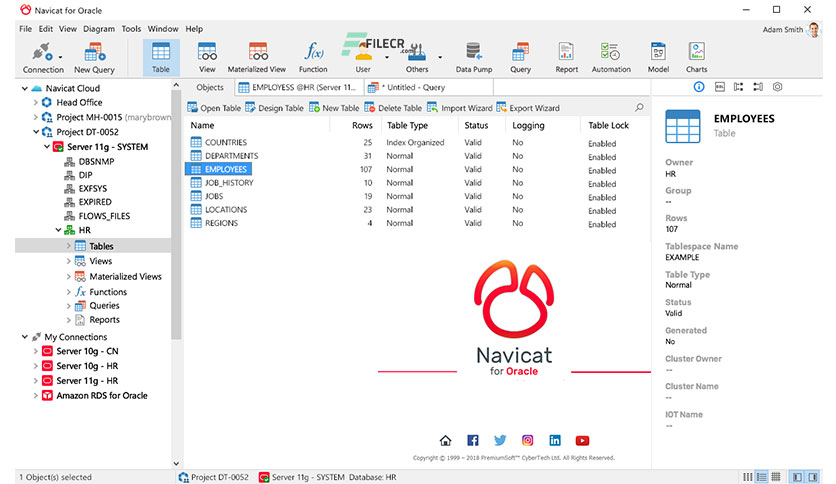
Task: Sort by the Rows column header
Action: click(x=362, y=125)
